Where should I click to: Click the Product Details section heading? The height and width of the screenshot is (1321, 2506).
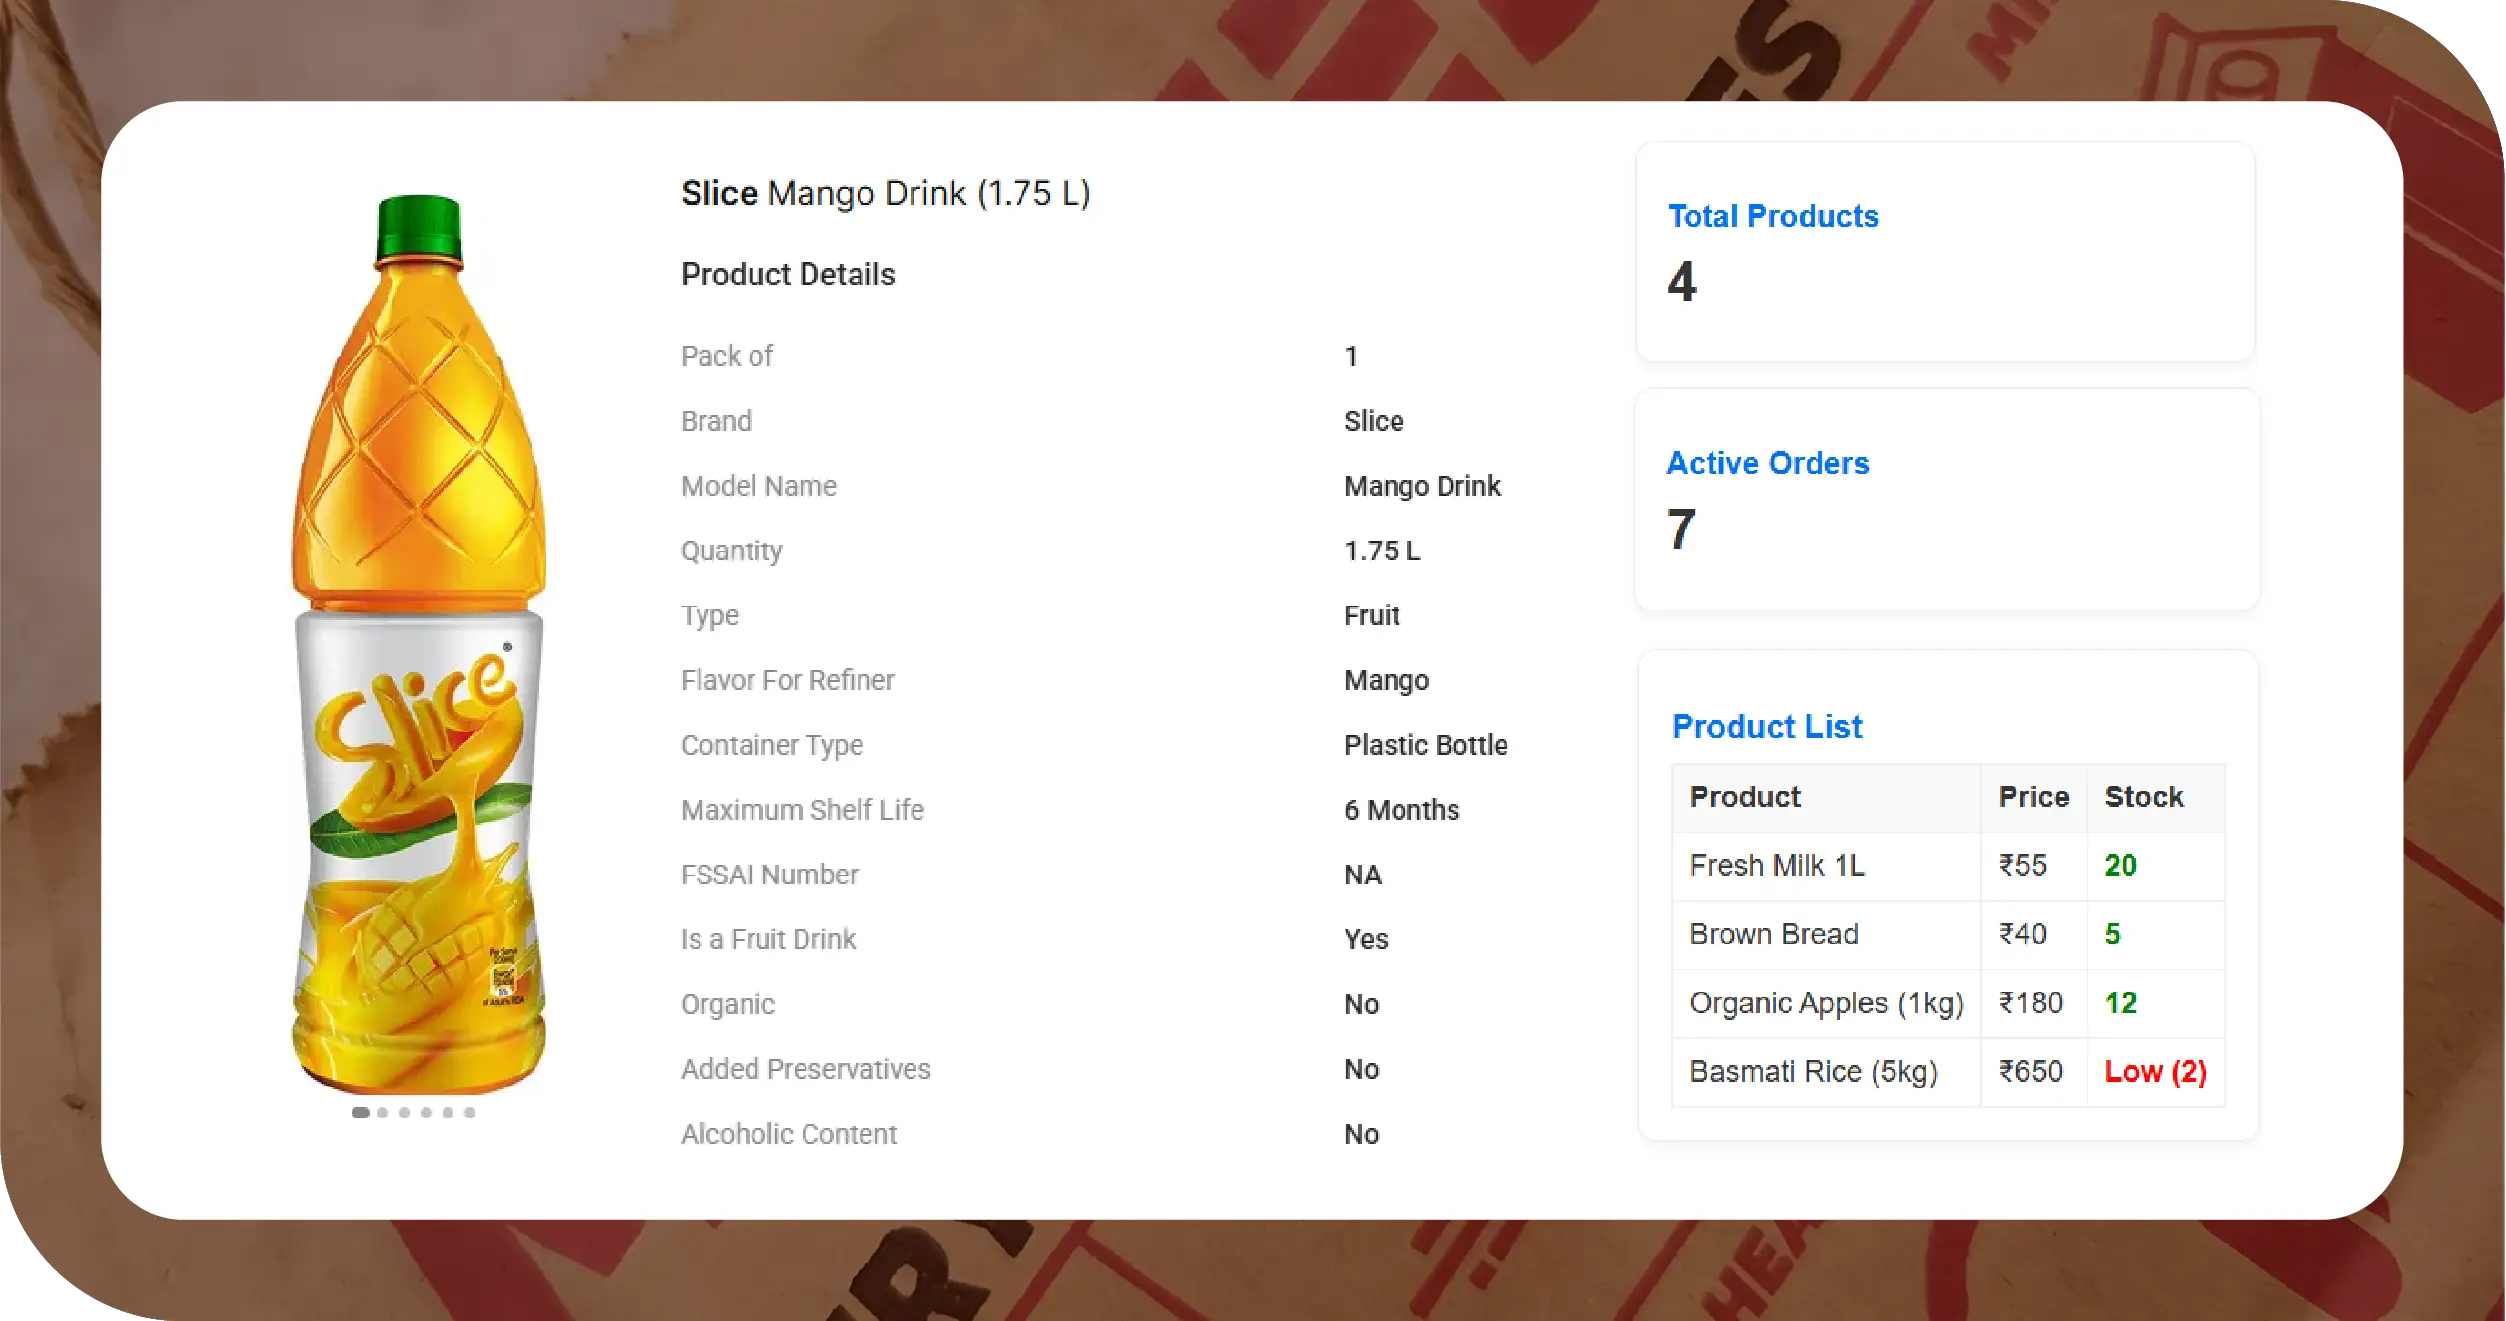(788, 274)
